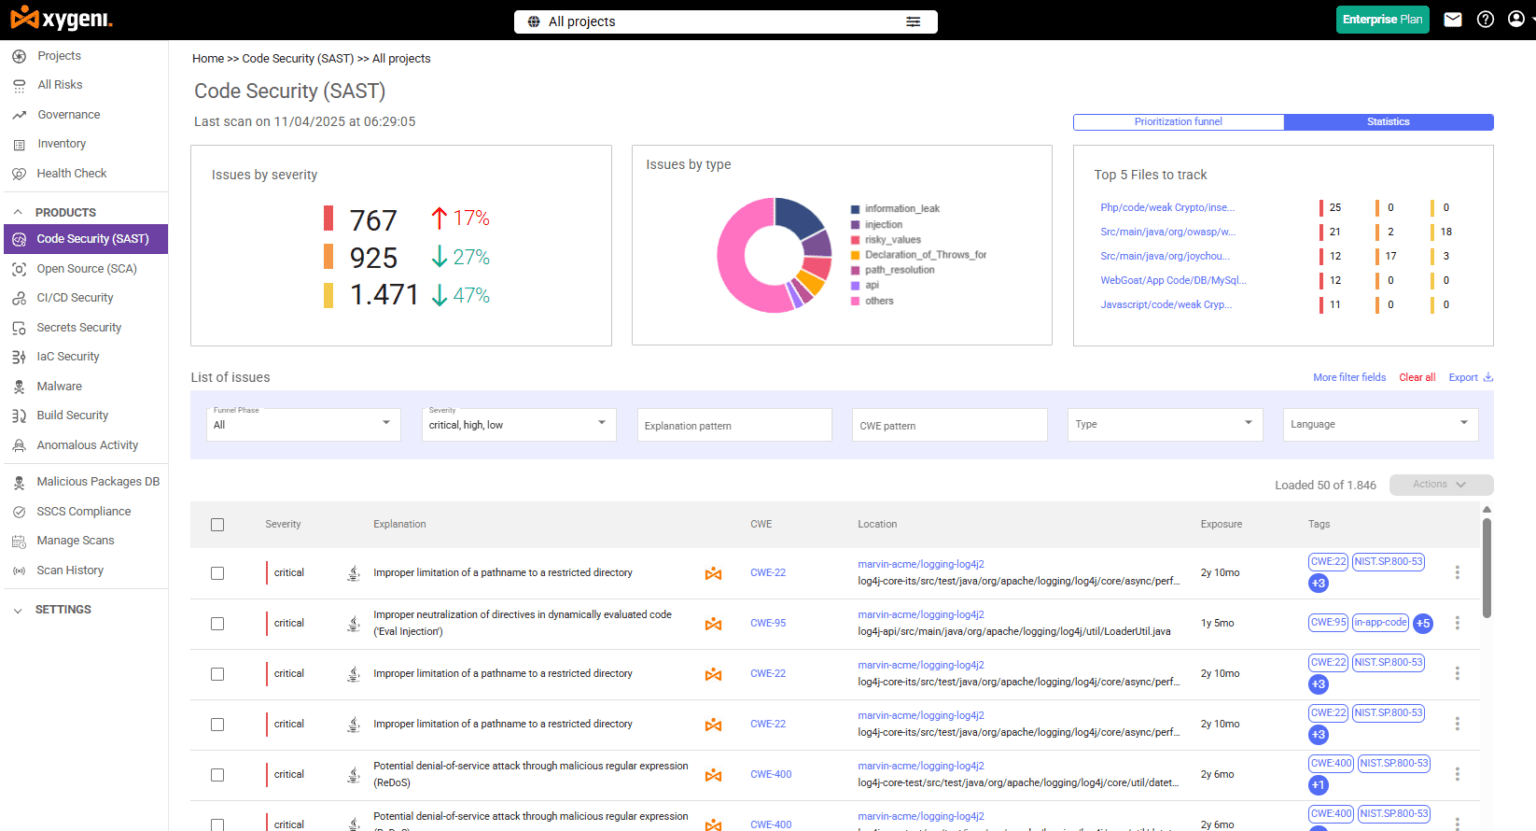Open the marvin-acme/logging-log4j2 repository link
This screenshot has width=1536, height=831.
click(920, 563)
